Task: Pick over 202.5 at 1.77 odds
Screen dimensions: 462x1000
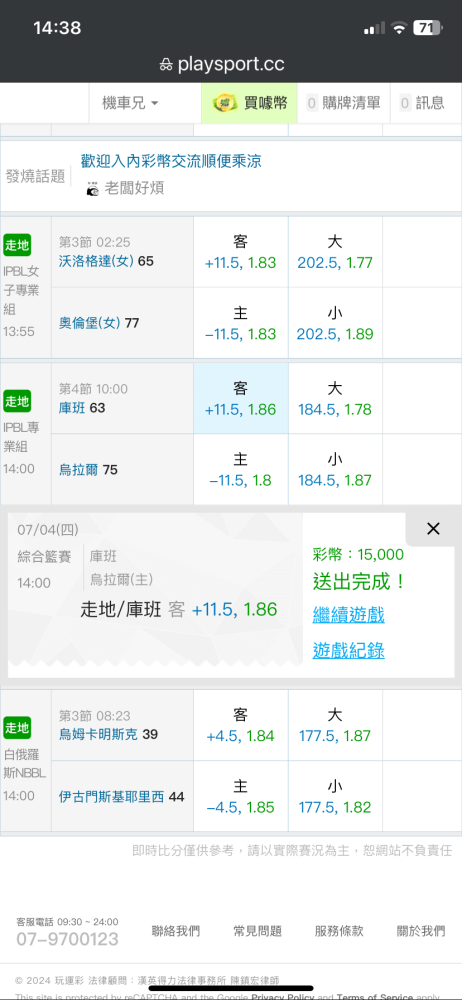Action: point(335,252)
